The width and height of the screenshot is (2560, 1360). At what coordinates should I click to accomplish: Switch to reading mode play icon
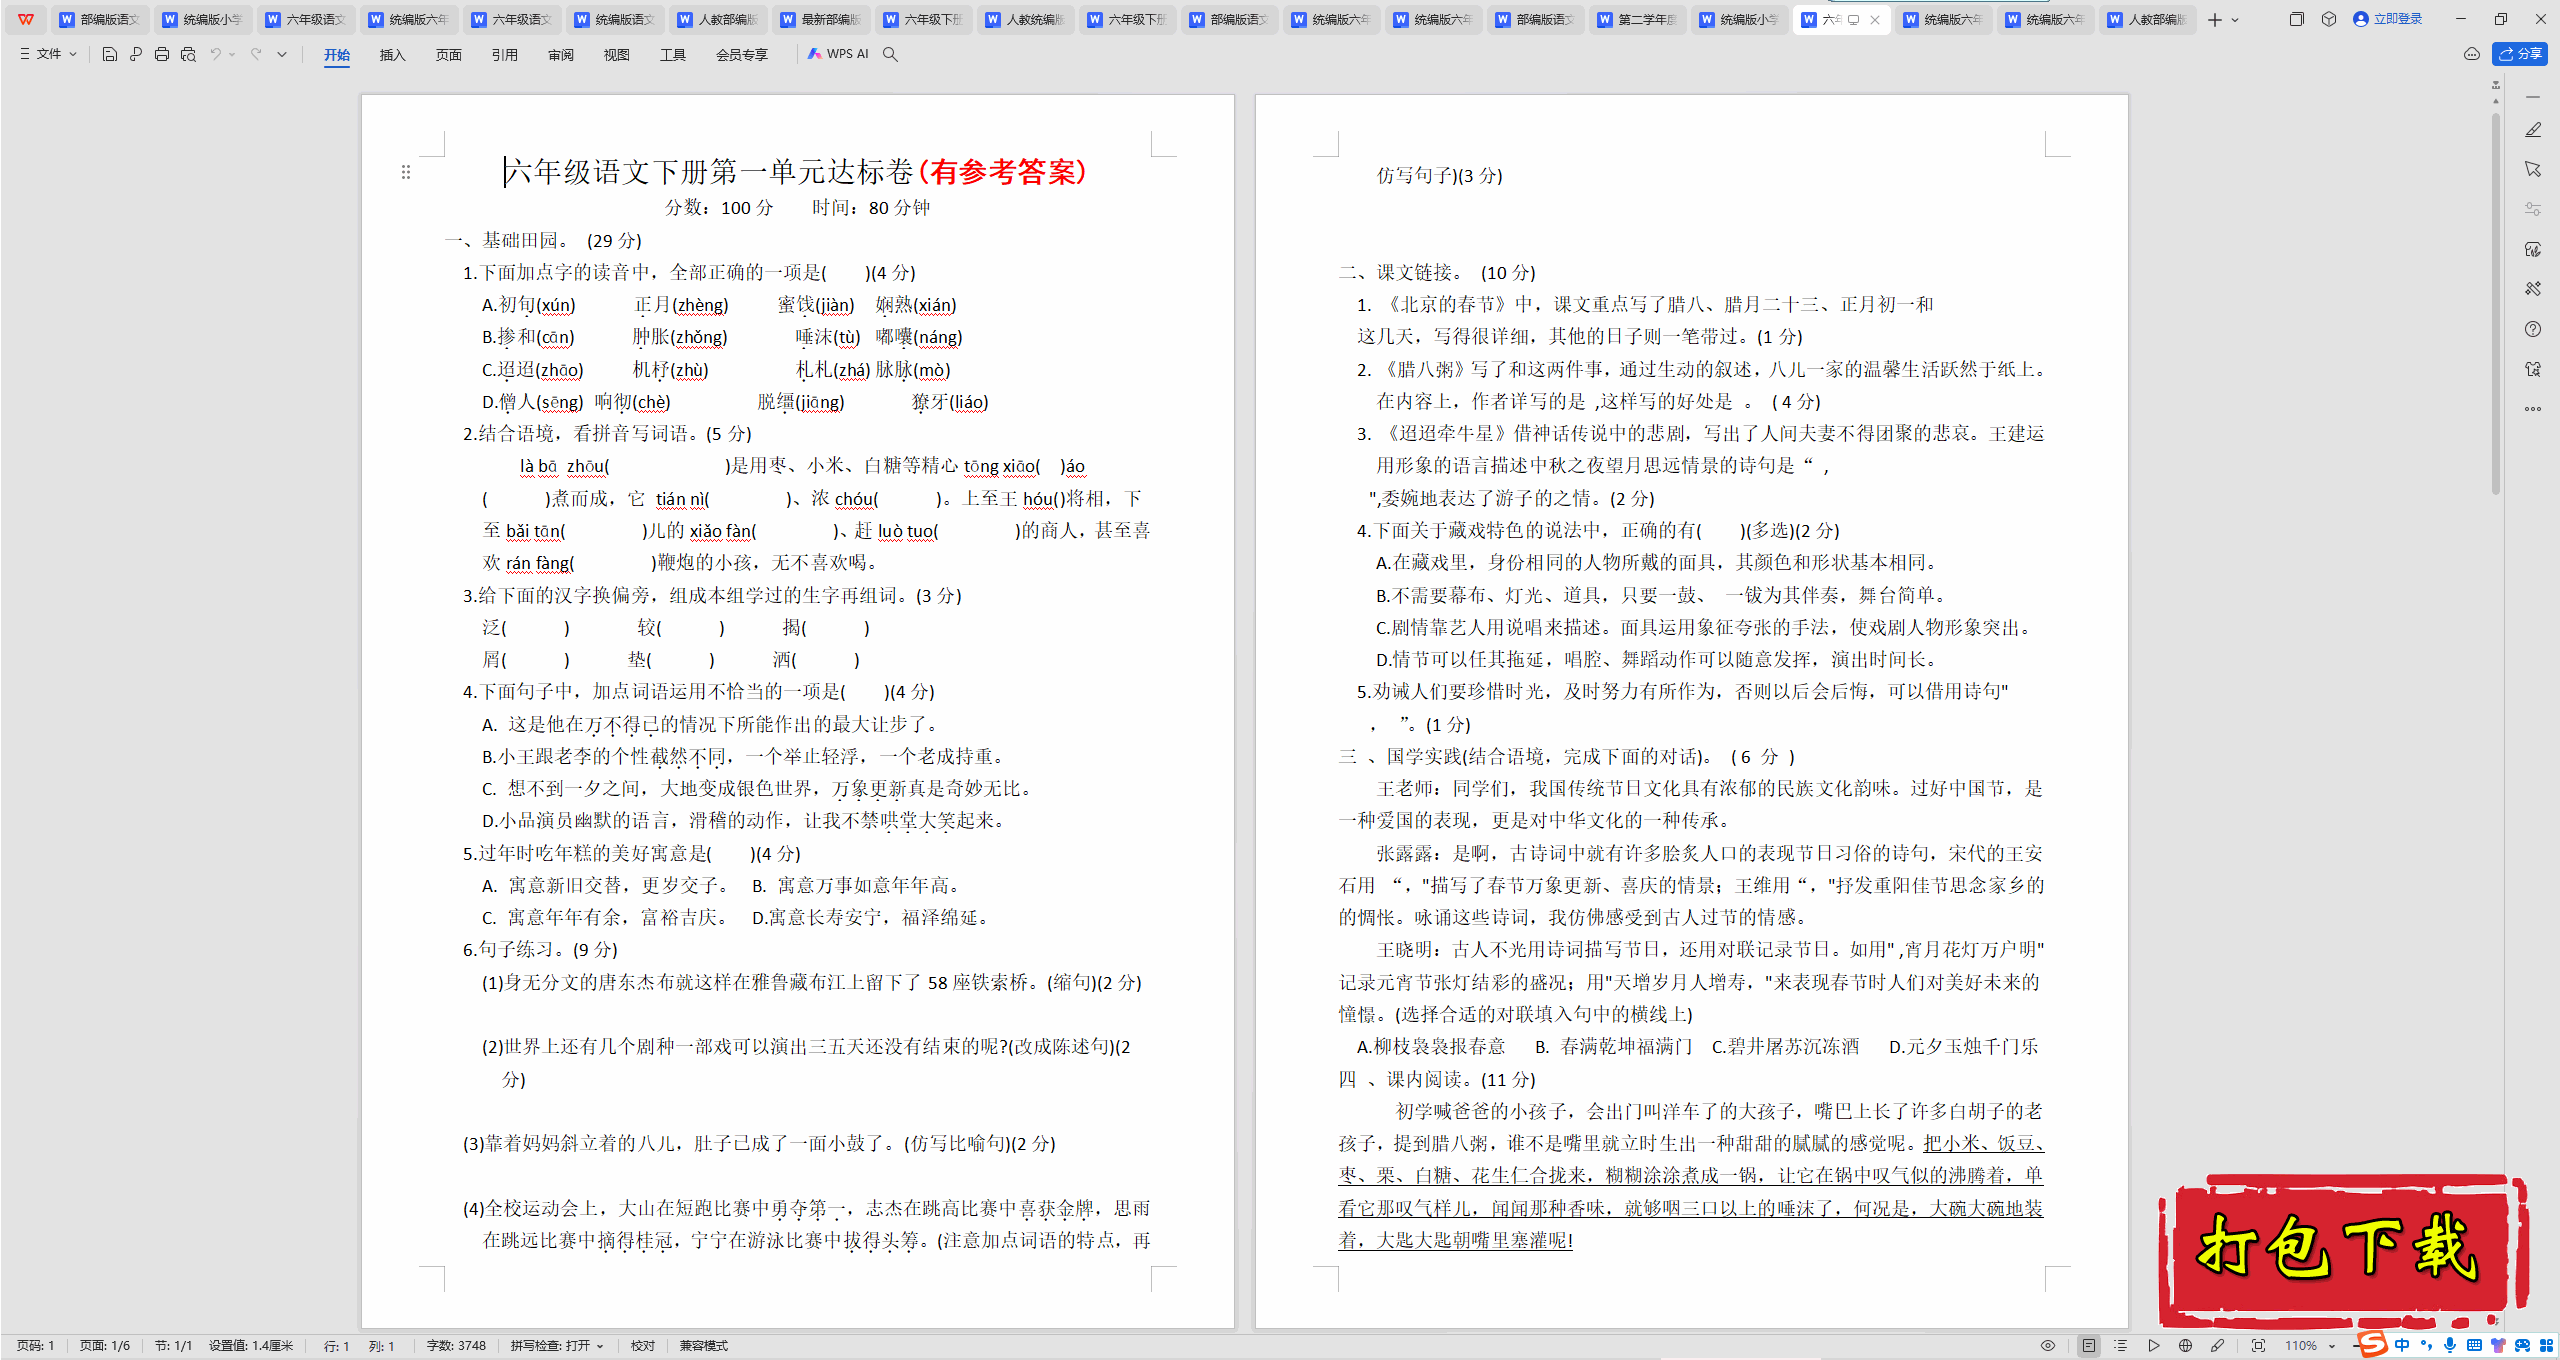(2153, 1346)
